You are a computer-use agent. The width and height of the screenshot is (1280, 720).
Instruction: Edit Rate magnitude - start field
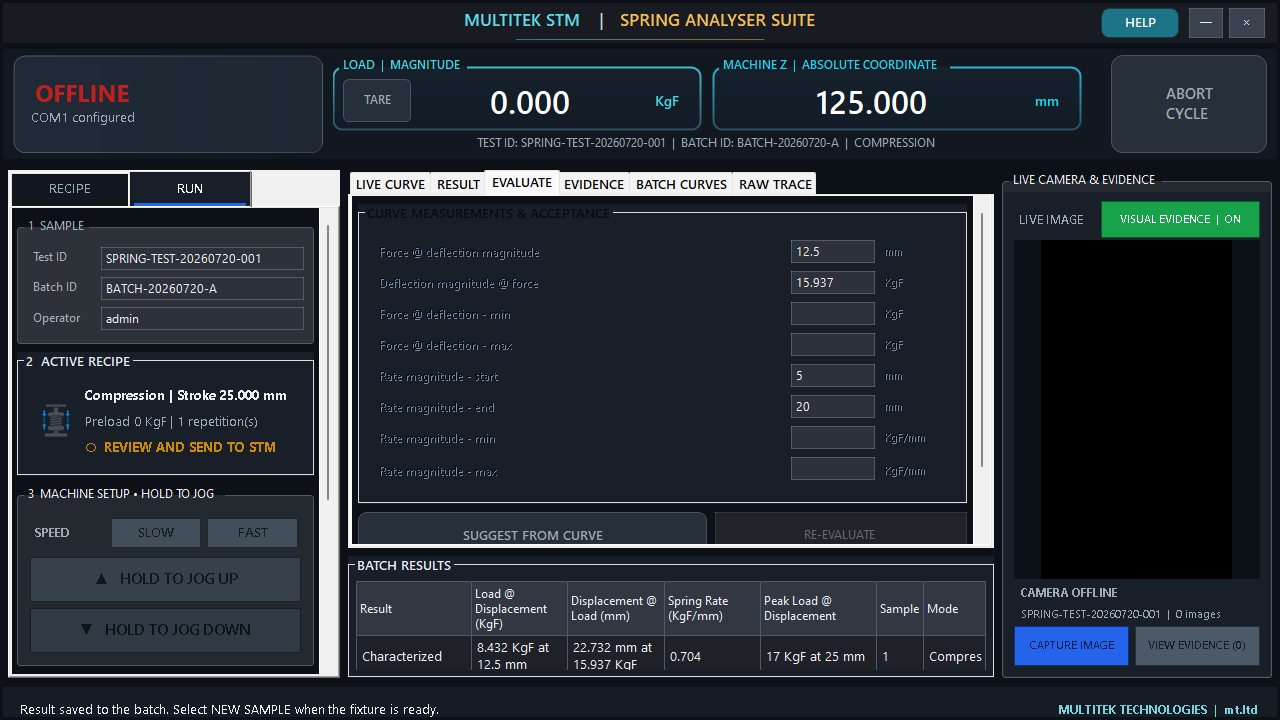tap(833, 376)
